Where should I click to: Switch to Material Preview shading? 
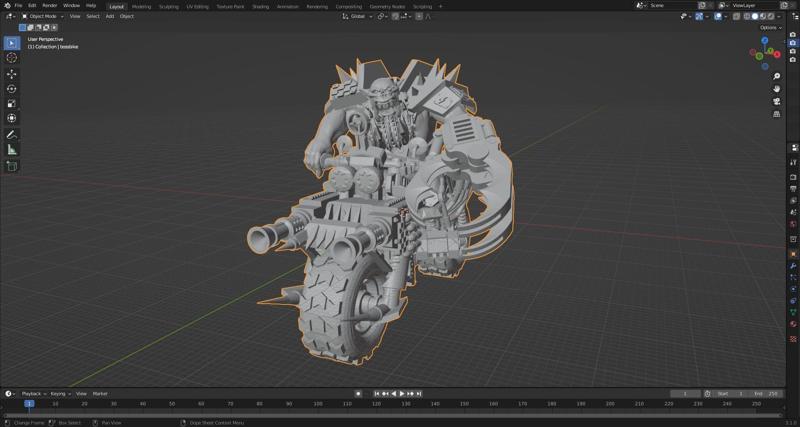[x=763, y=16]
